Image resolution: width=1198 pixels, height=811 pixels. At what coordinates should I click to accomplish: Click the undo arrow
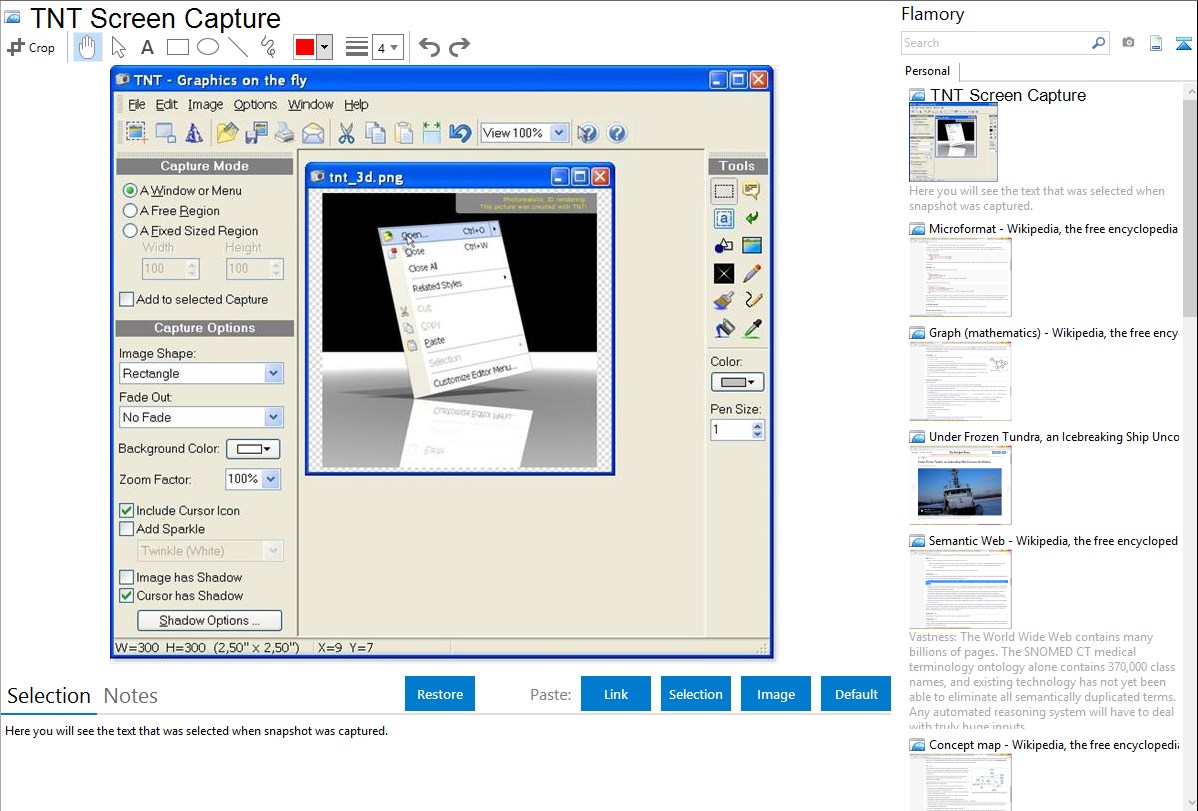tap(429, 47)
